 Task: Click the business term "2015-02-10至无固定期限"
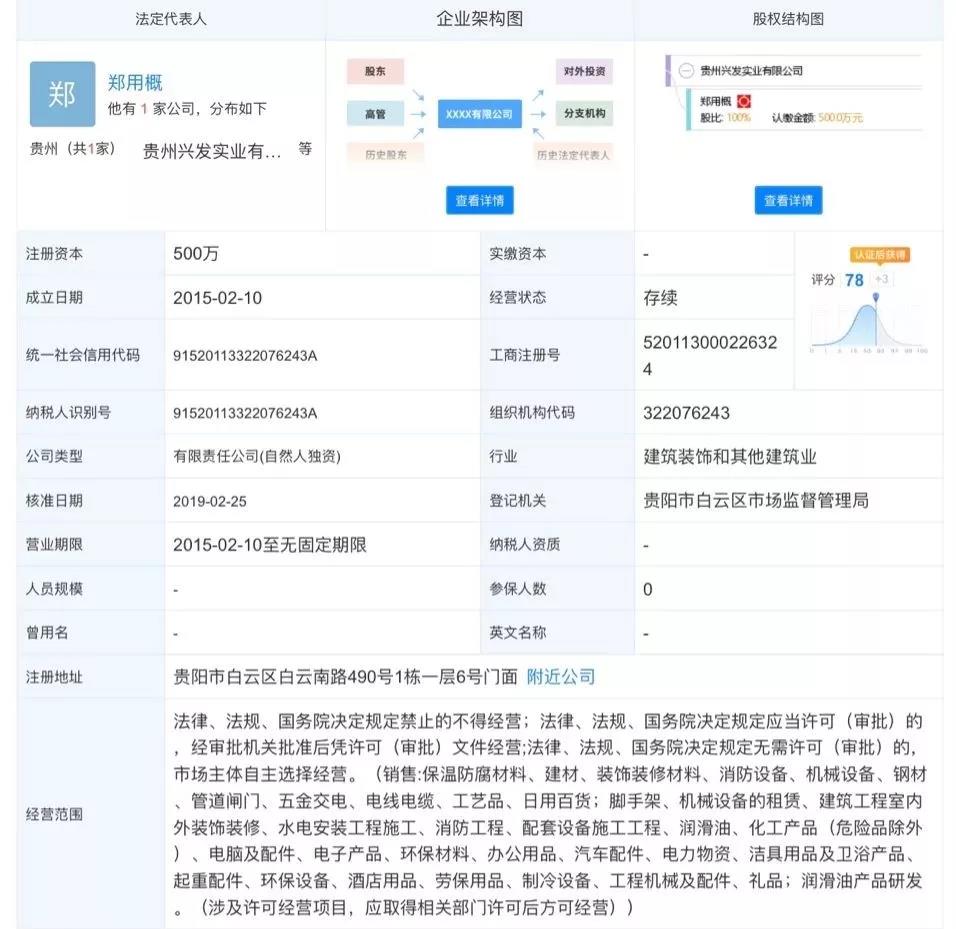click(x=270, y=545)
